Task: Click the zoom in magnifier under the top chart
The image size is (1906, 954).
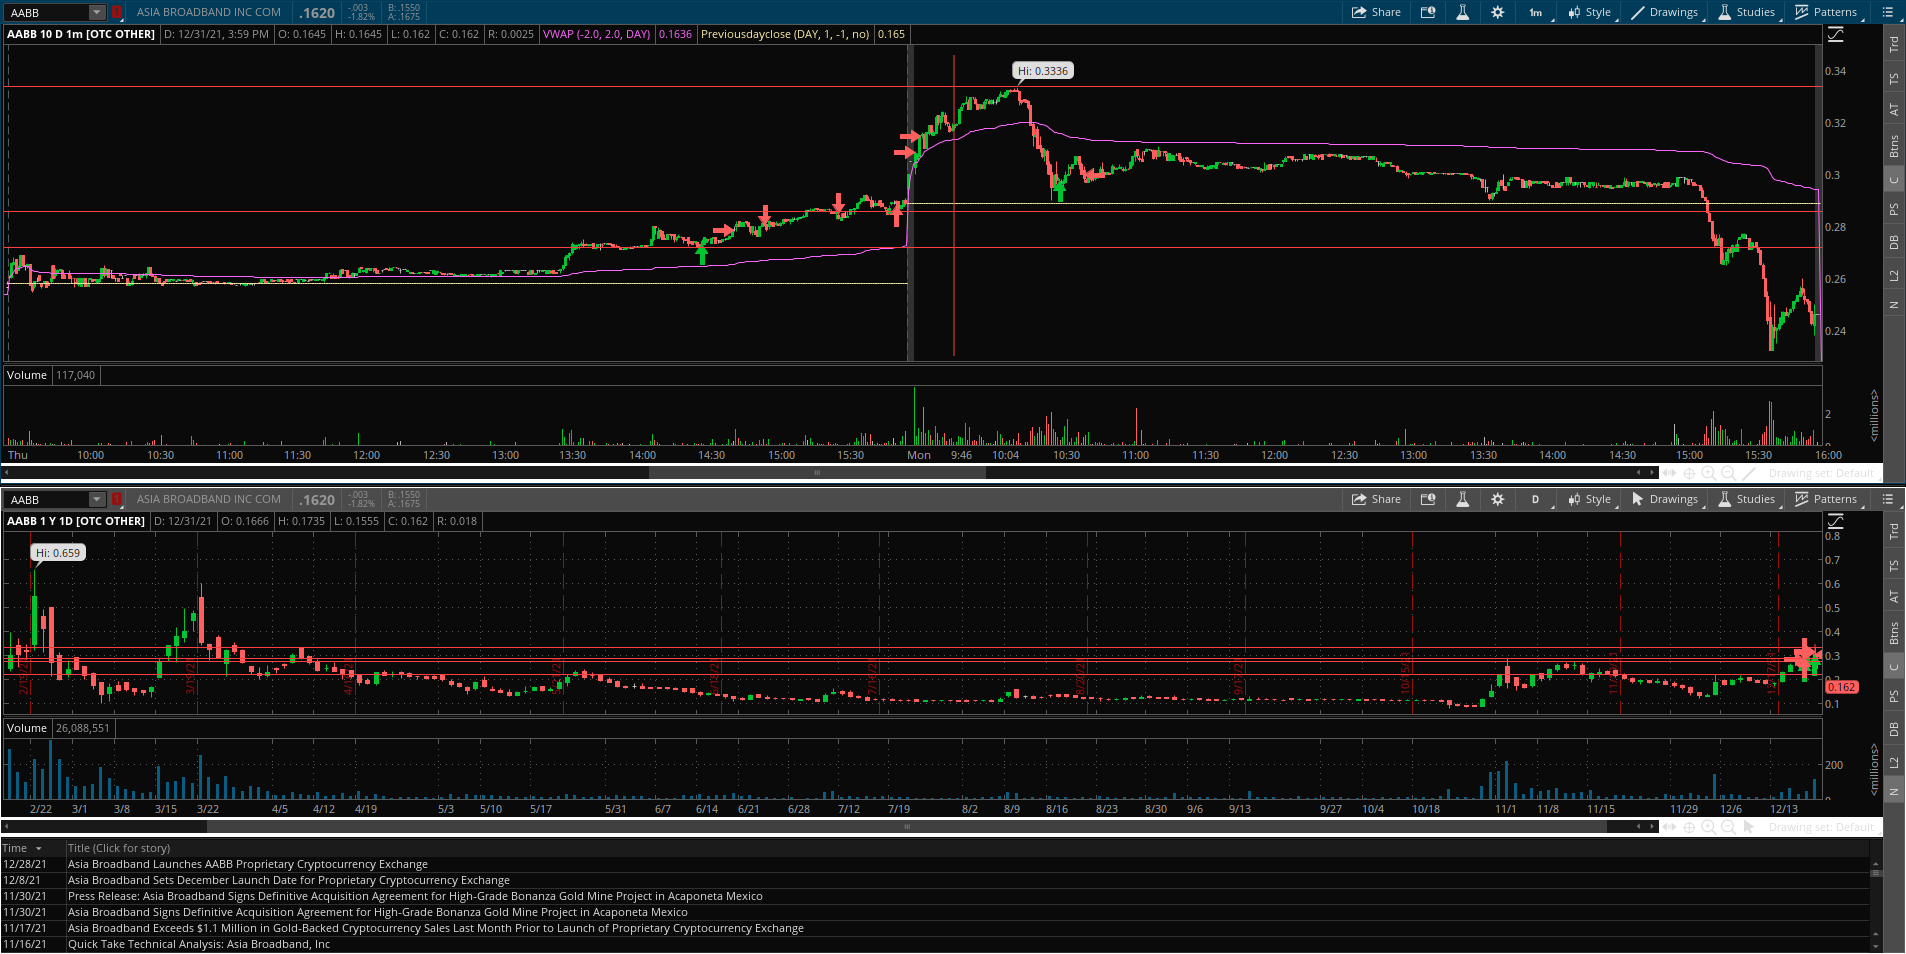Action: (x=1708, y=473)
